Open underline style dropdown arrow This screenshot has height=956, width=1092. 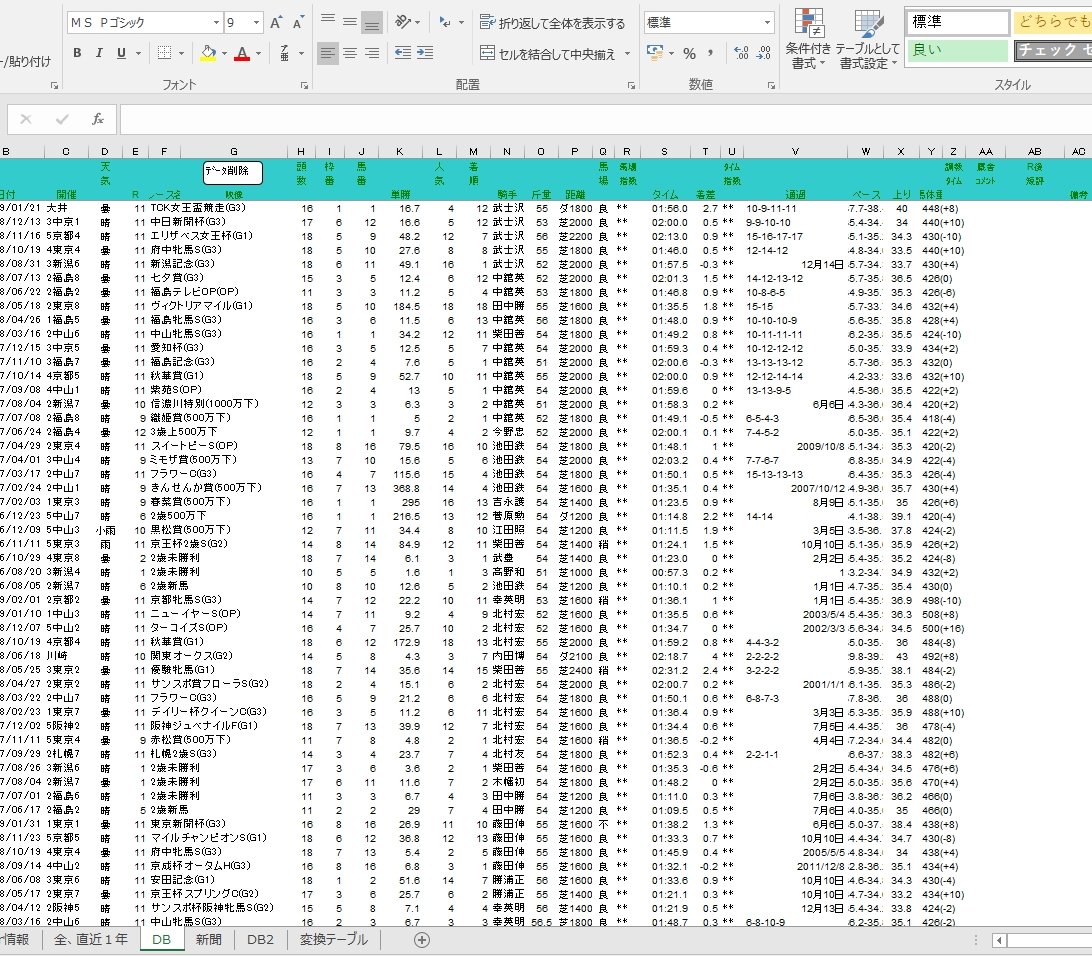(x=138, y=53)
